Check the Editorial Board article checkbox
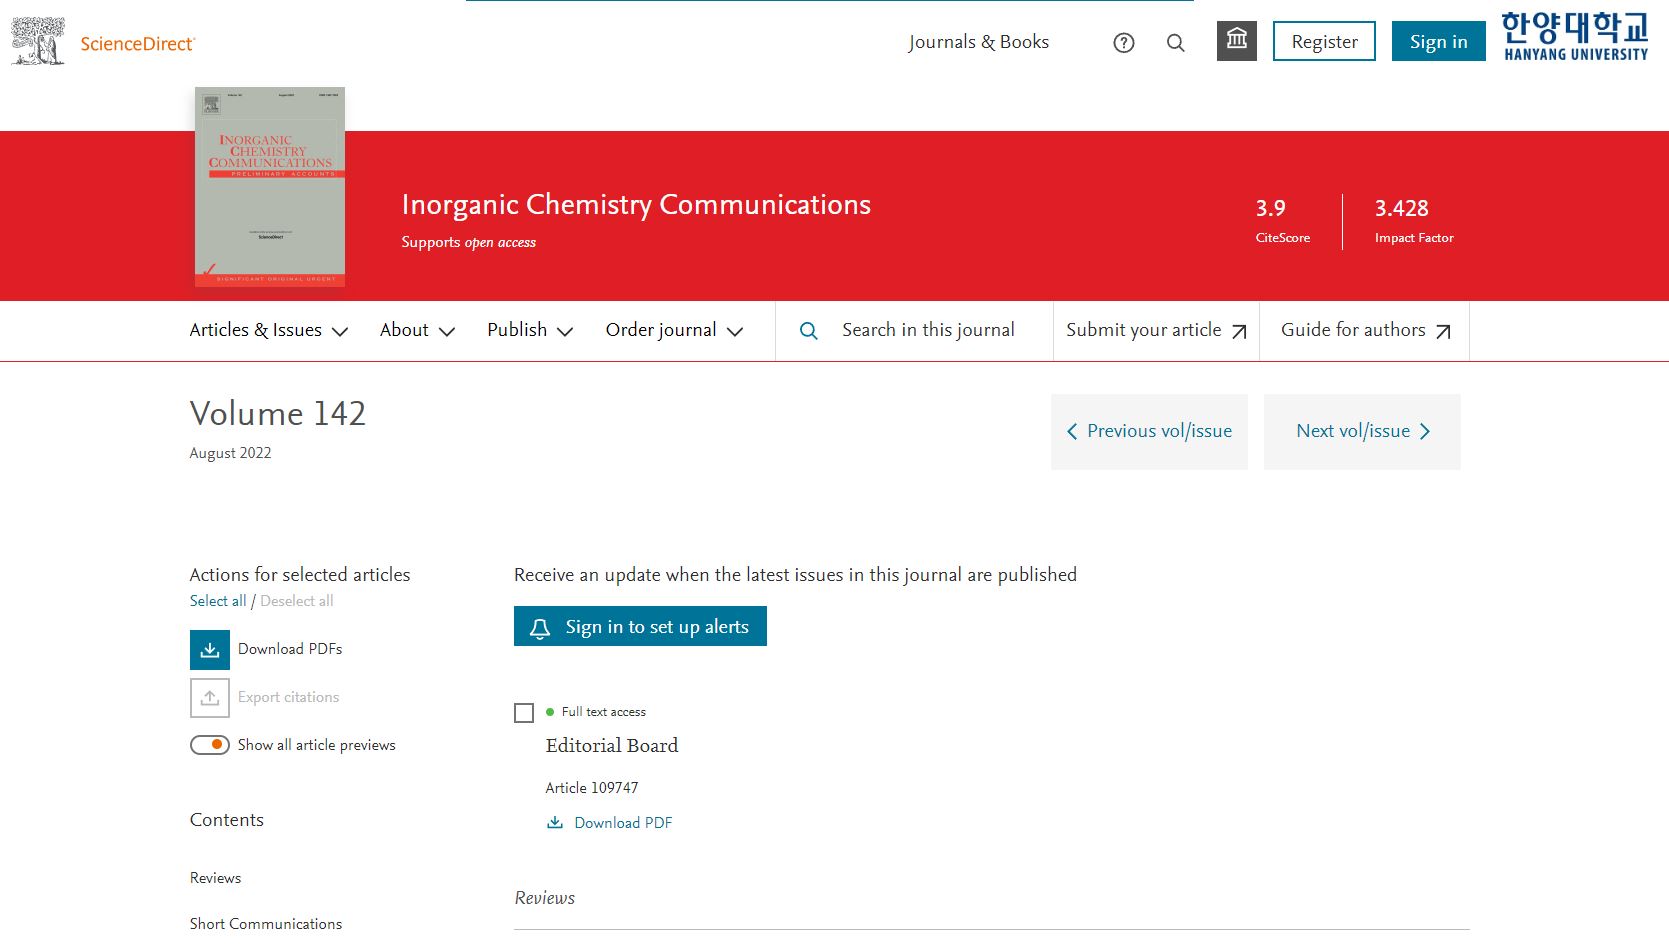 524,713
